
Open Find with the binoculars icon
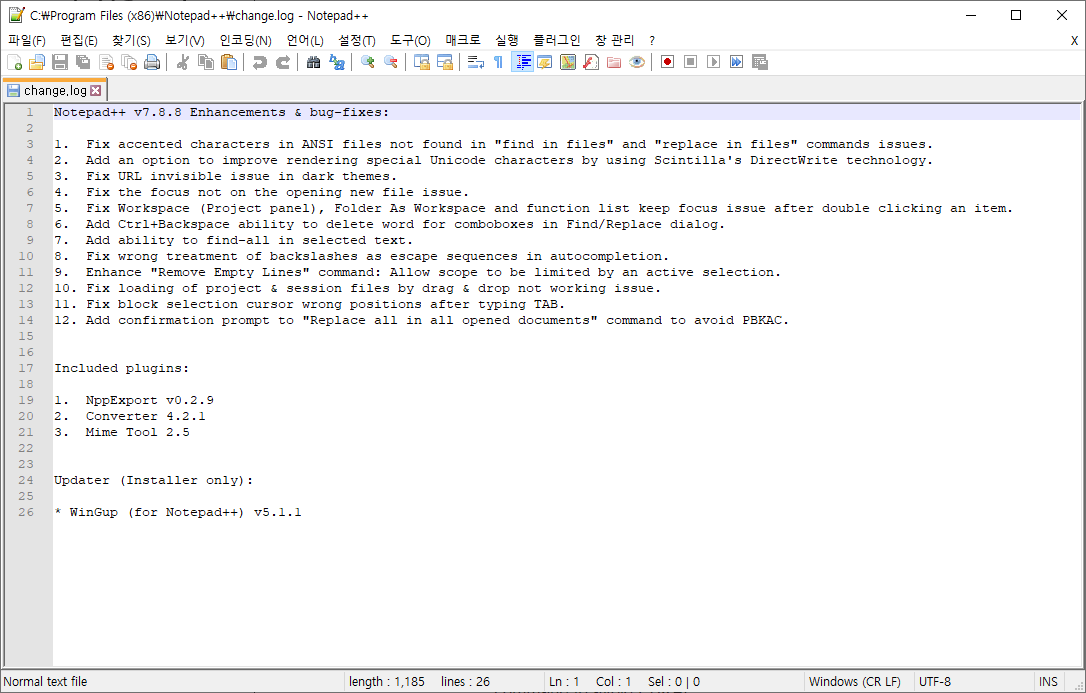pyautogui.click(x=314, y=62)
